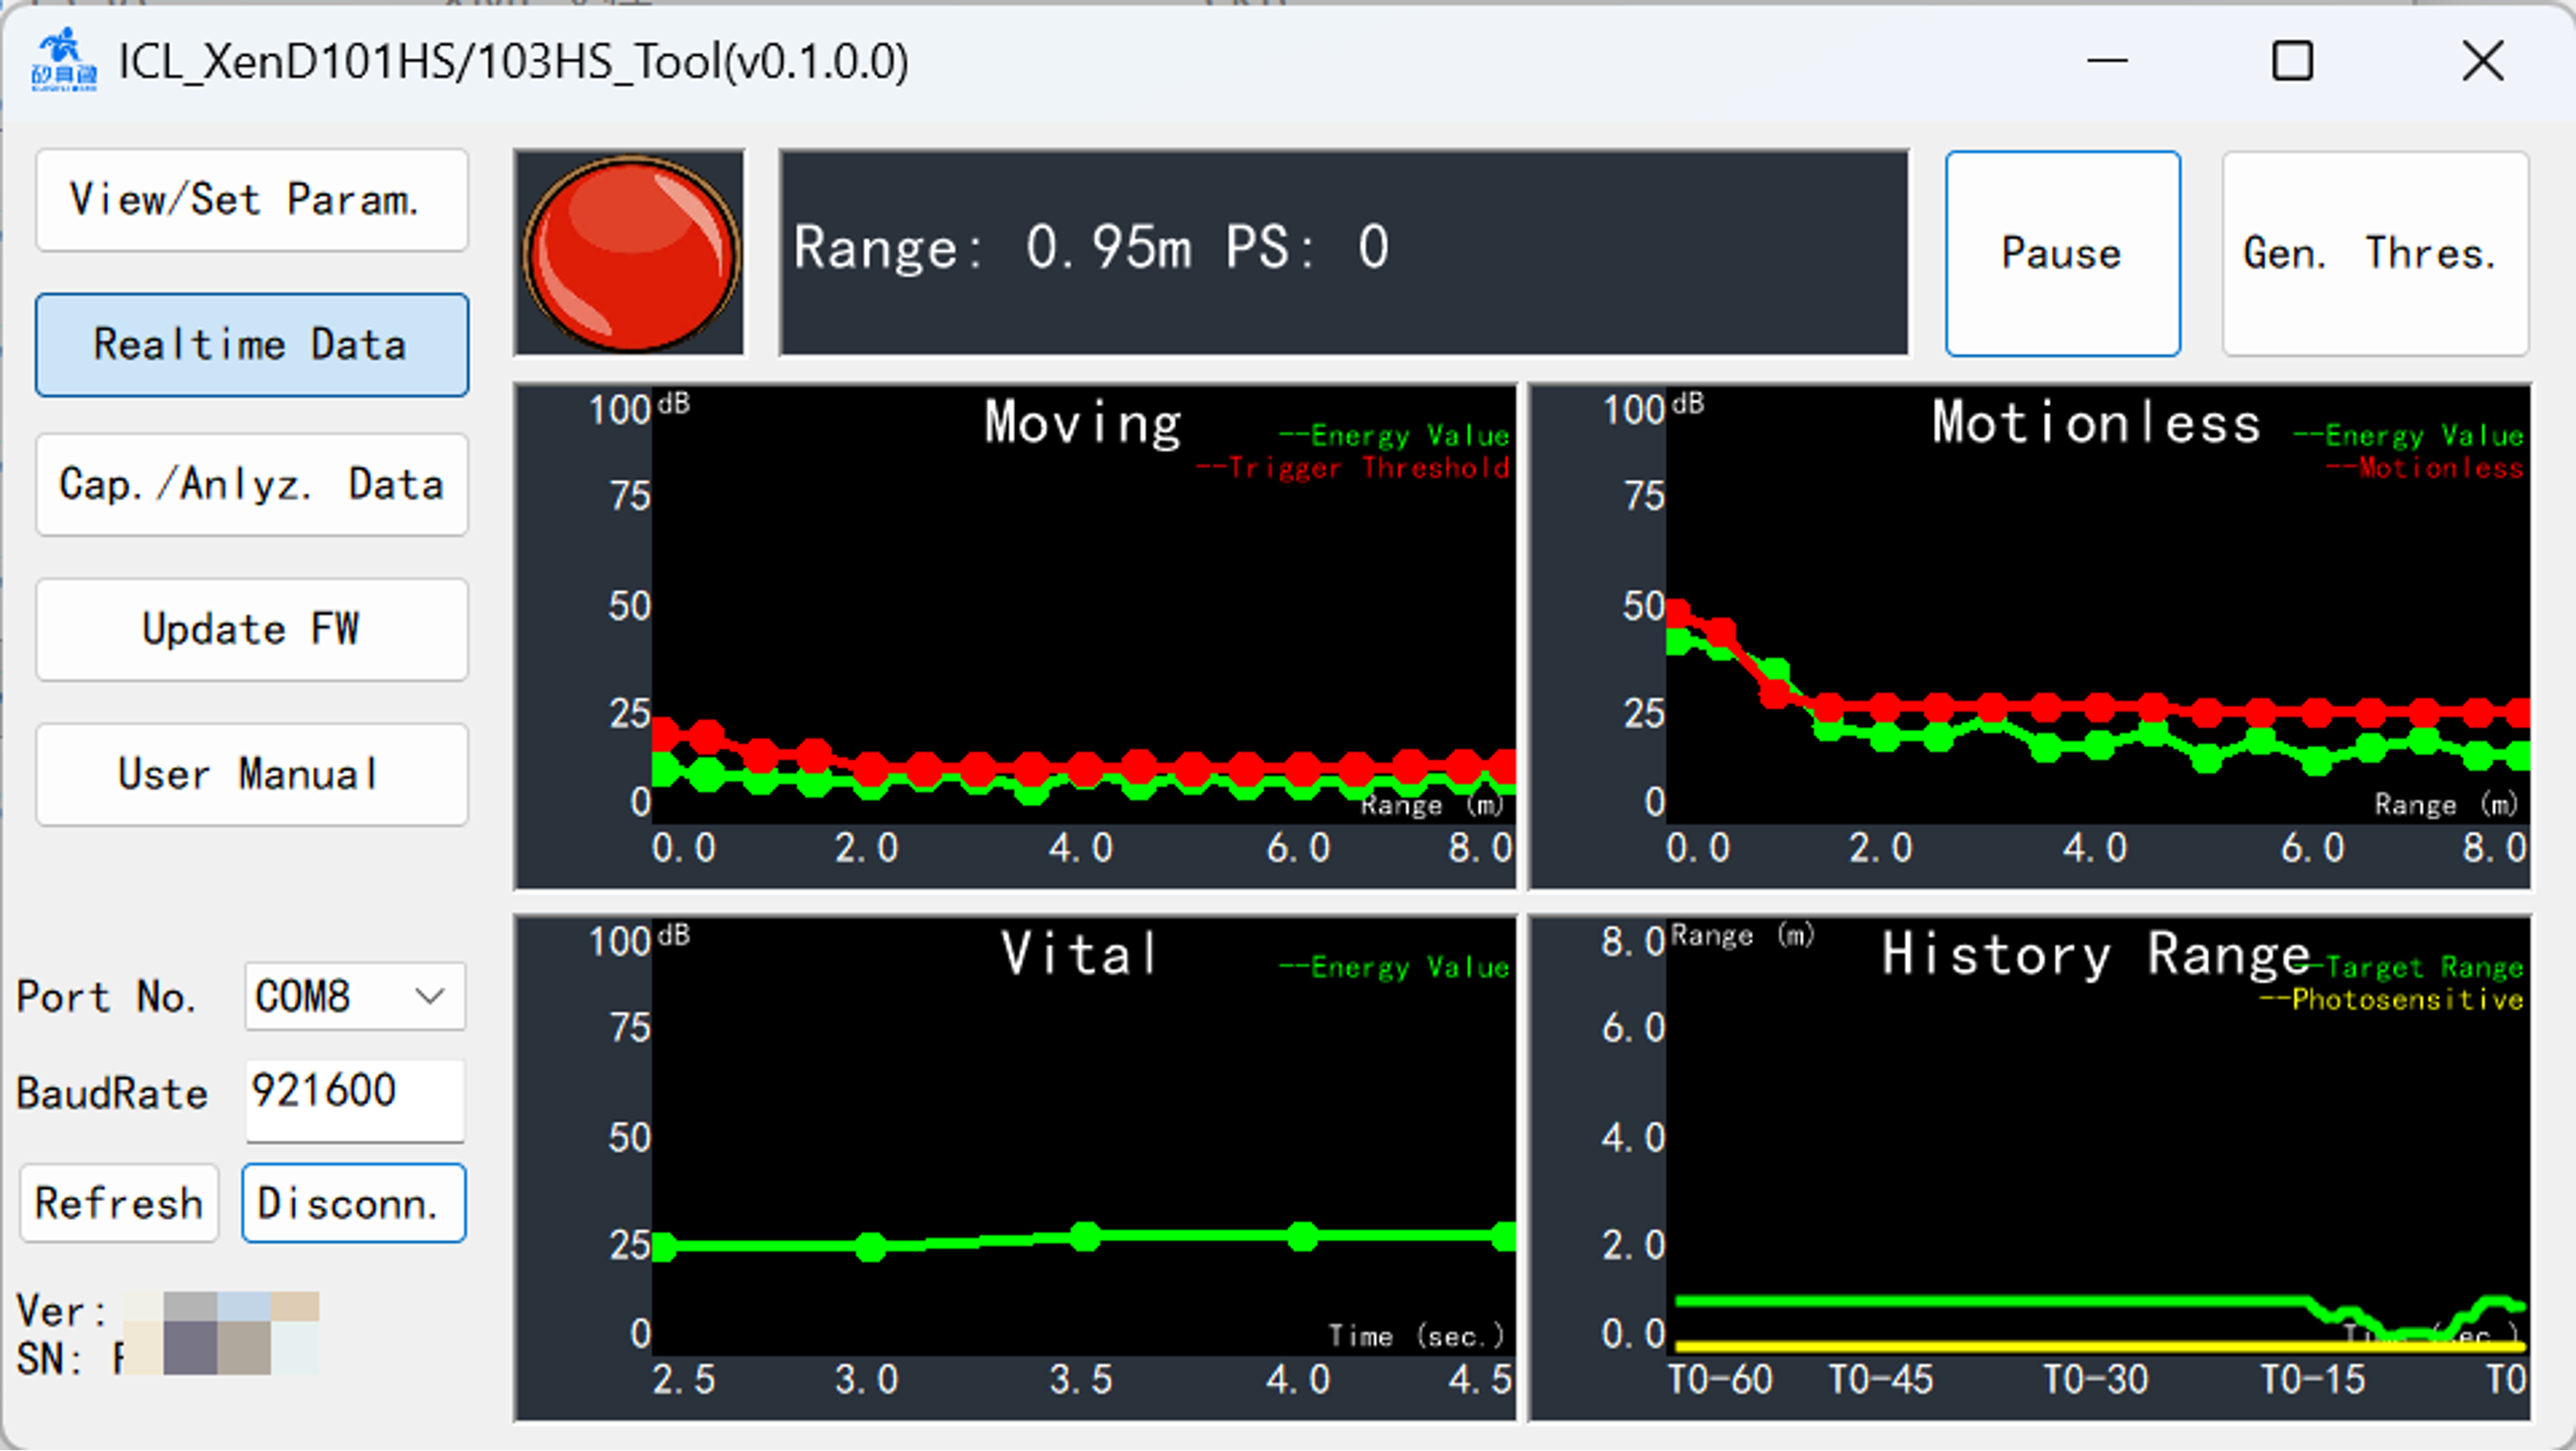The image size is (2576, 1451).
Task: Open the Cap./Anlyz. Data page
Action: coord(252,485)
